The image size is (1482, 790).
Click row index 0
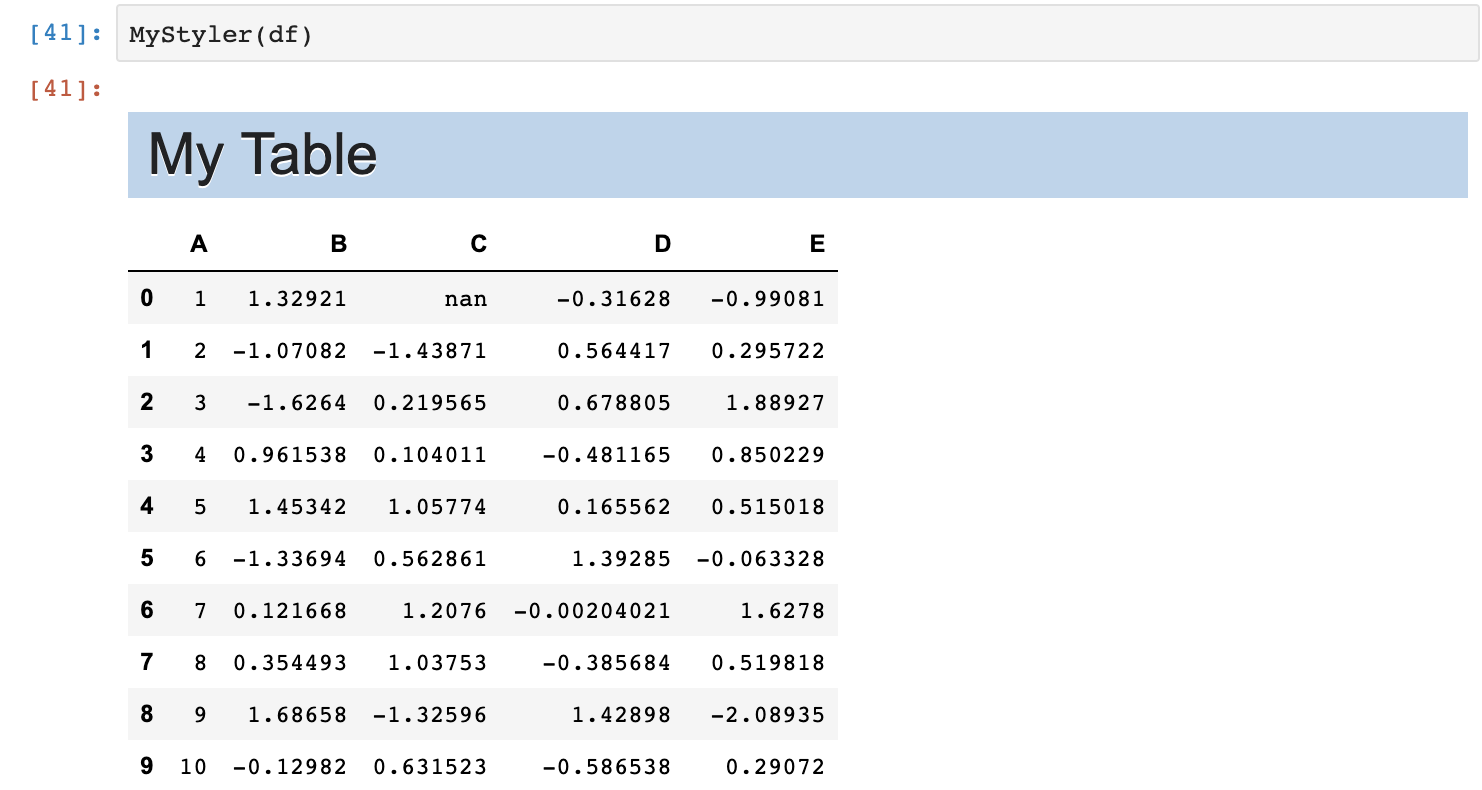pos(147,298)
